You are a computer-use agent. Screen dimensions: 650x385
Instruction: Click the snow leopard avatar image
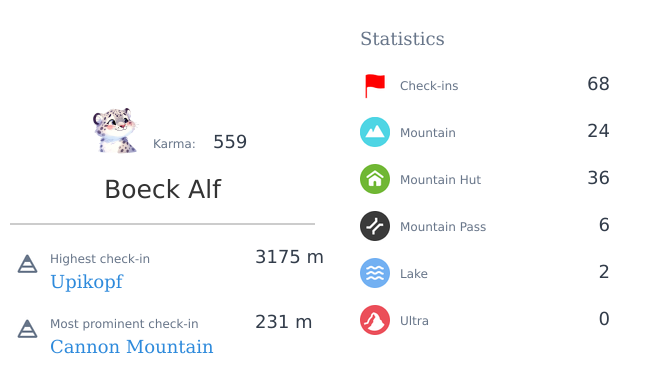tap(115, 131)
